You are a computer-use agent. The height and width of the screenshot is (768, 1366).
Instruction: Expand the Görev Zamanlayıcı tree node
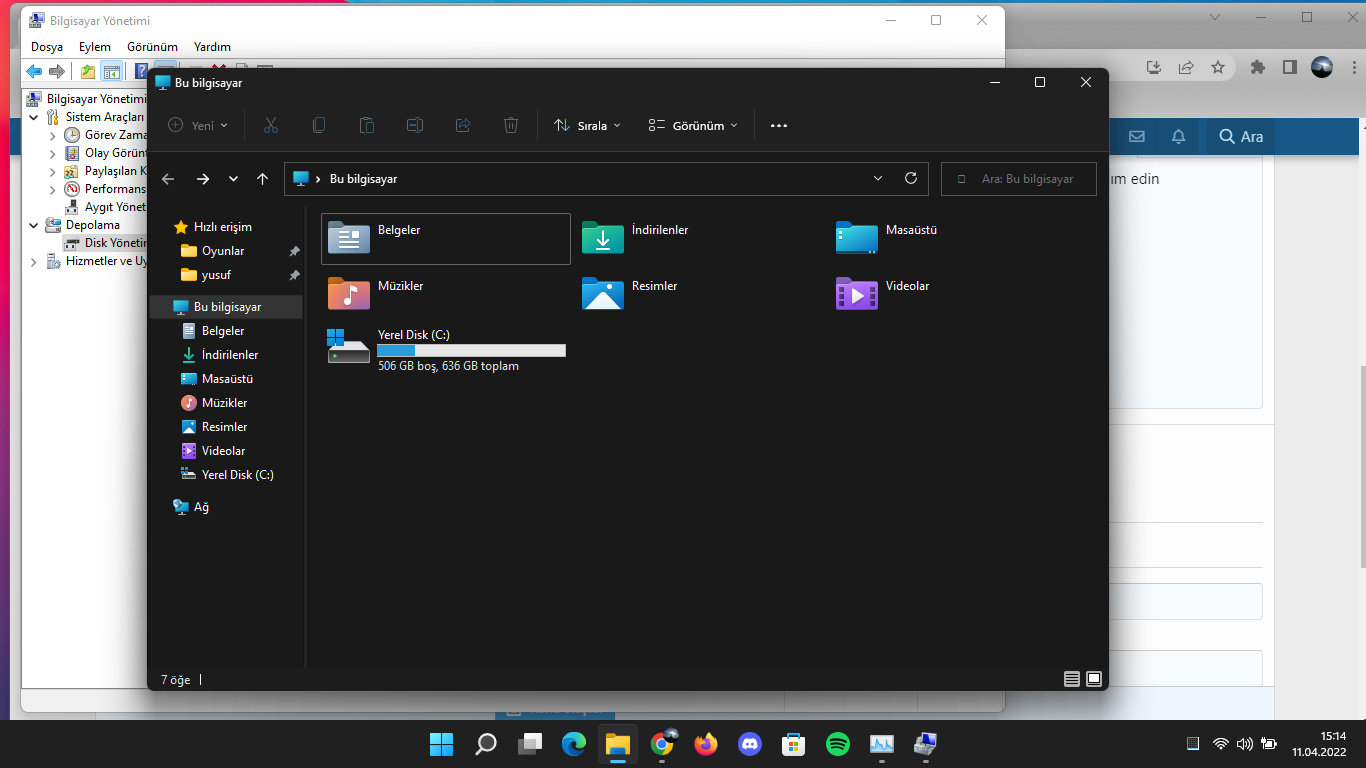click(x=53, y=135)
